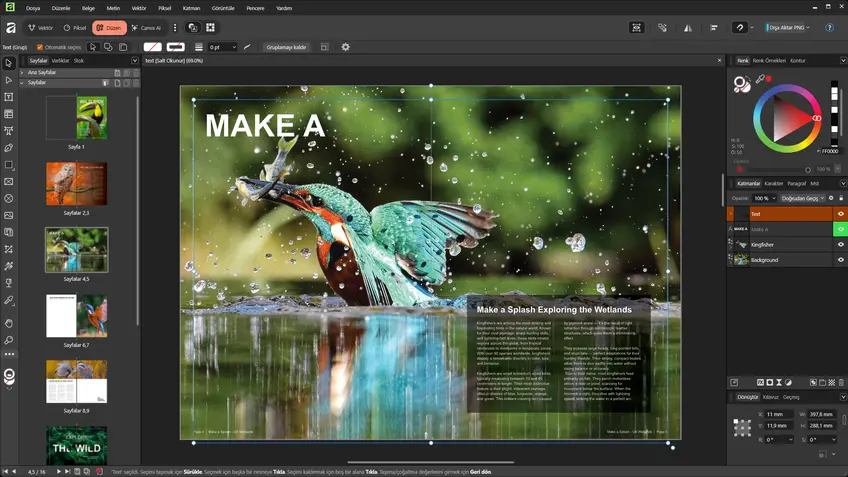The width and height of the screenshot is (848, 477).
Task: Expand the Ana Sayfalar section
Action: [x=22, y=72]
